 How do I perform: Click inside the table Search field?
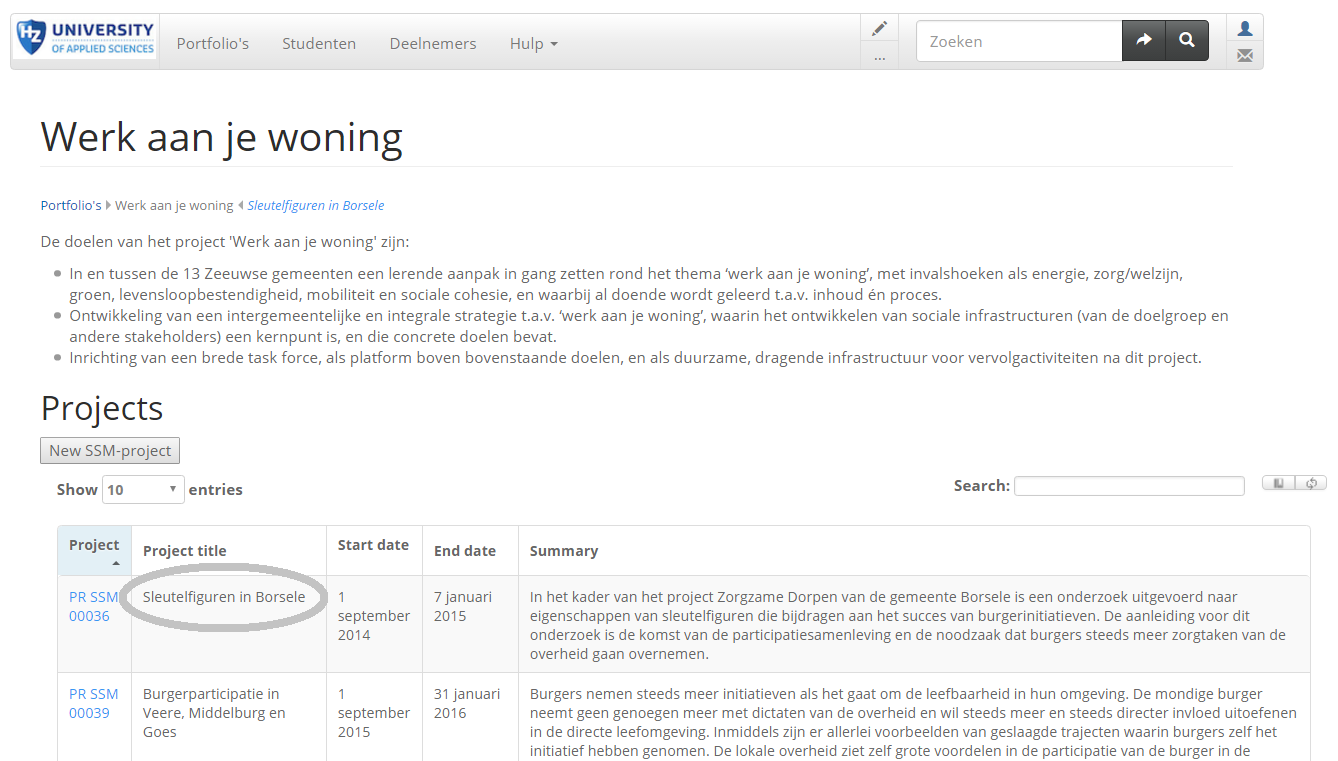1129,485
